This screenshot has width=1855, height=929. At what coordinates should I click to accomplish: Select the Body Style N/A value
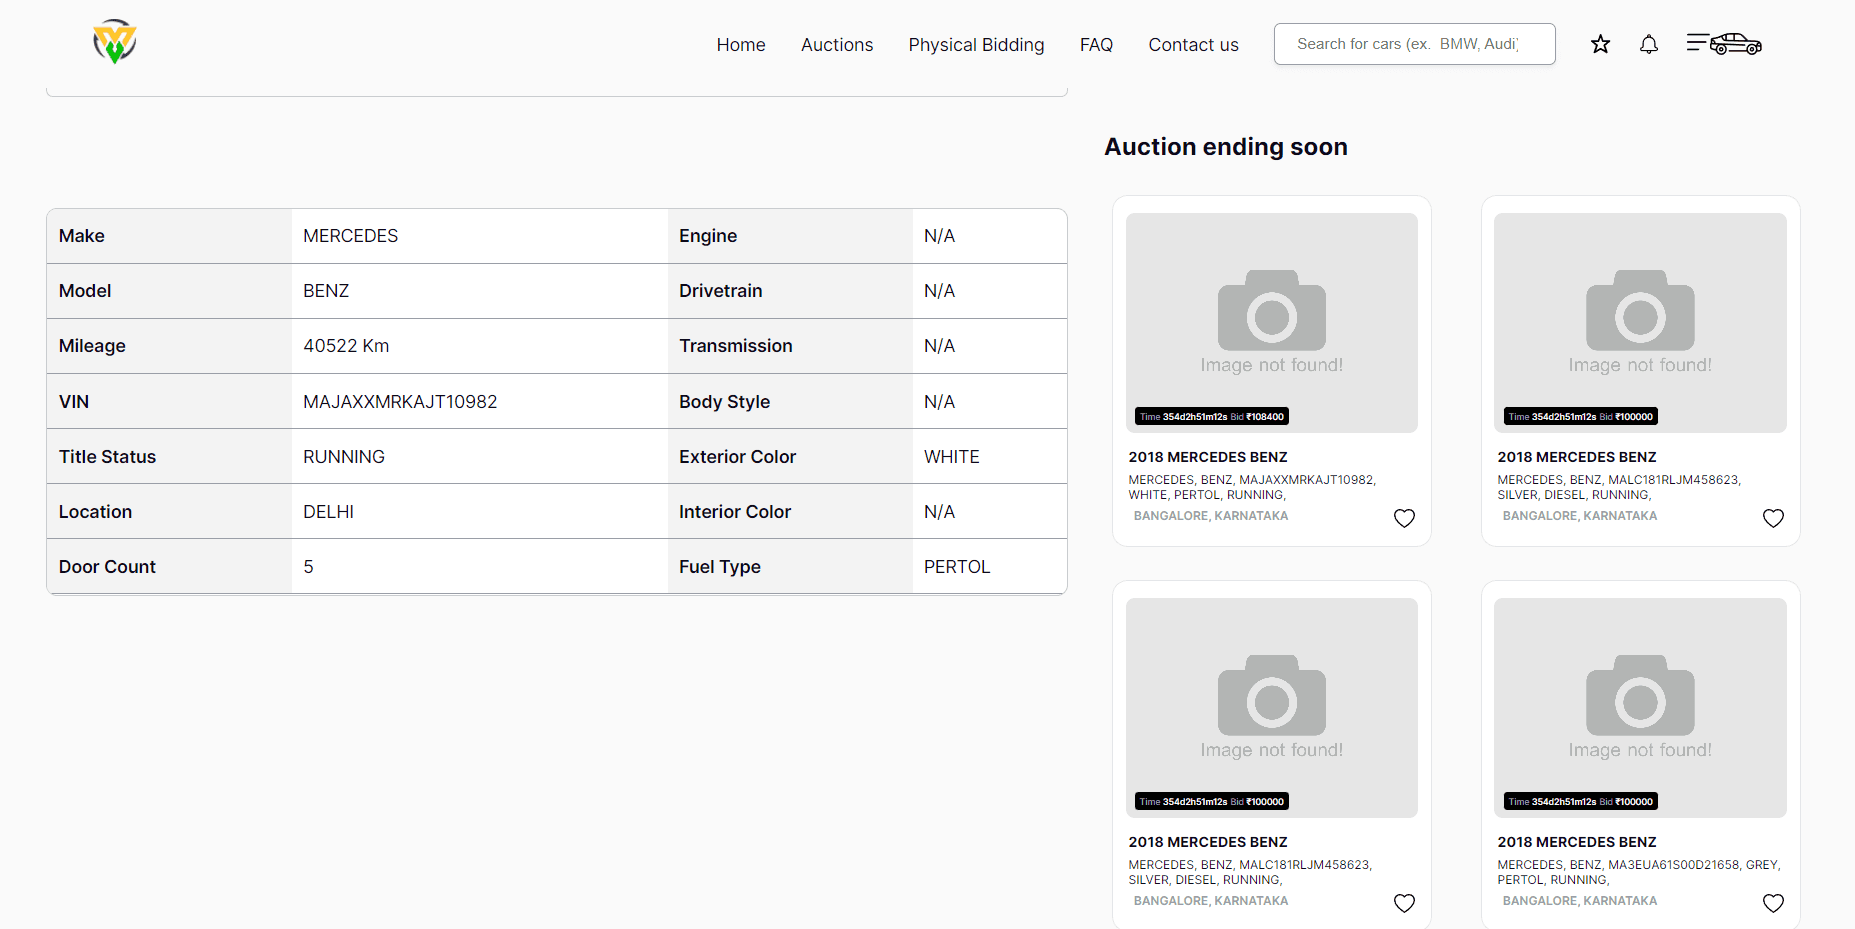click(x=939, y=402)
